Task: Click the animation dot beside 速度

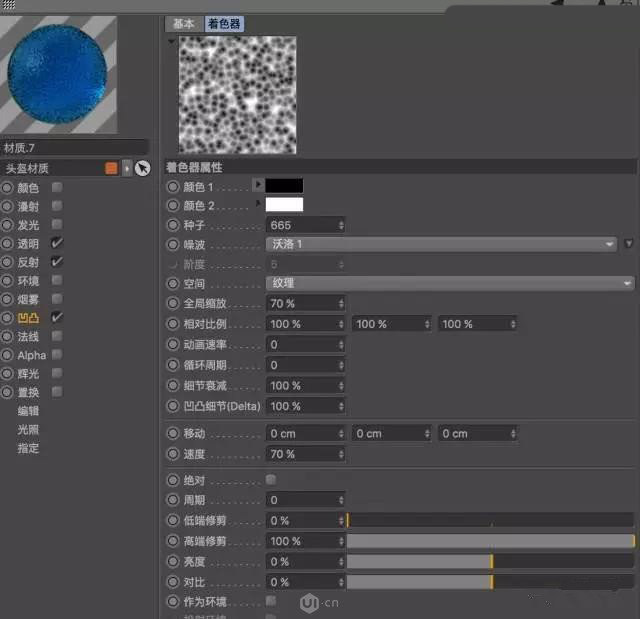Action: 173,454
